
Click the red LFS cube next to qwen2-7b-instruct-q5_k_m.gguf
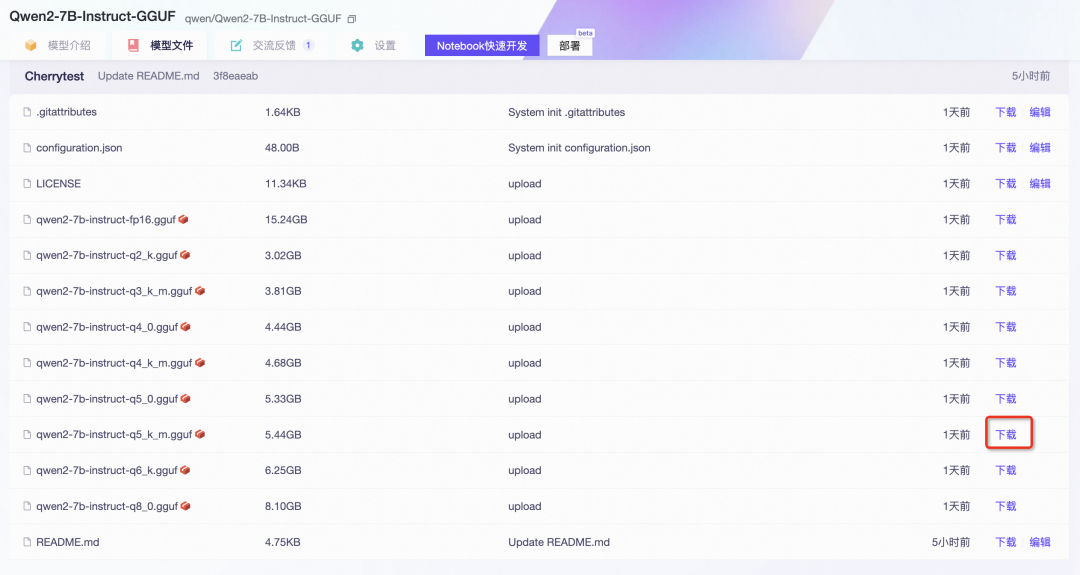click(x=200, y=435)
